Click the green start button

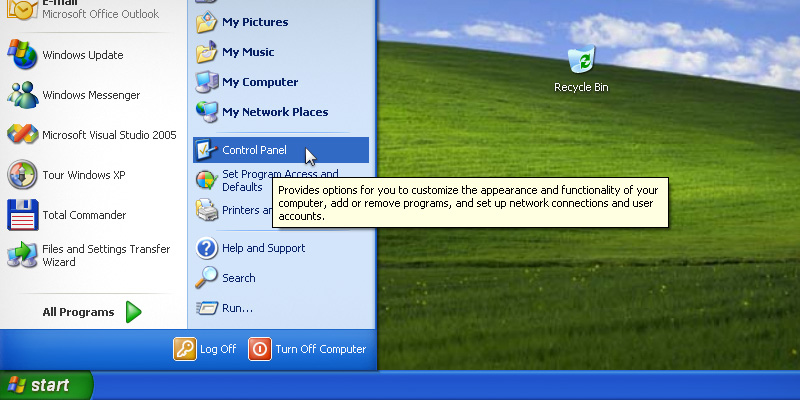point(45,385)
